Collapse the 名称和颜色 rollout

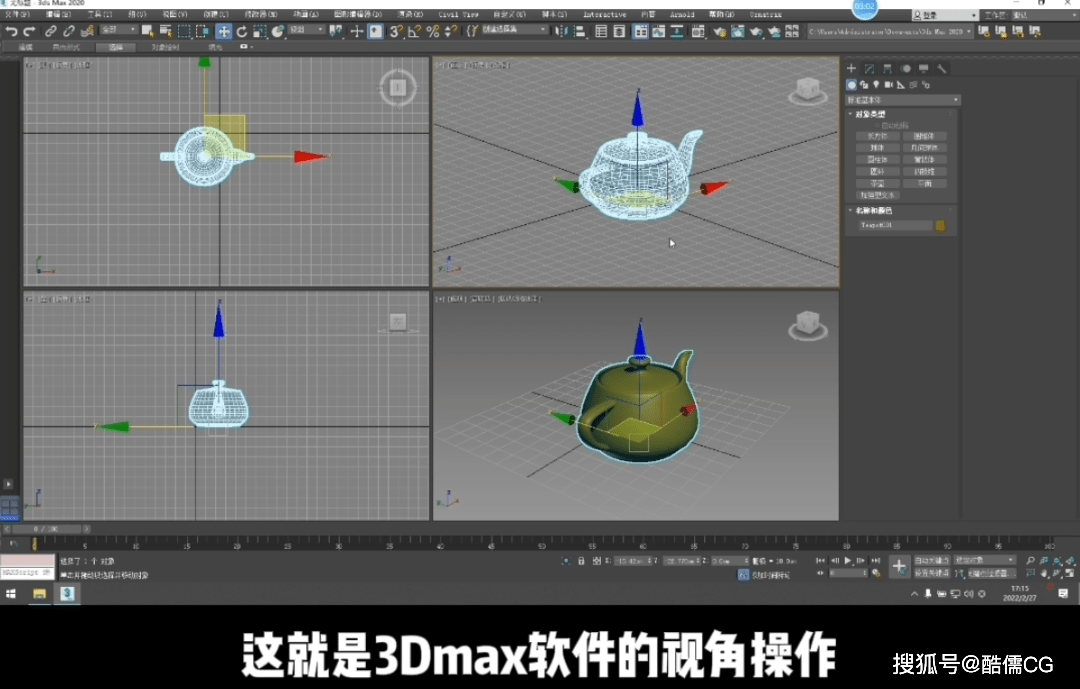tap(873, 210)
